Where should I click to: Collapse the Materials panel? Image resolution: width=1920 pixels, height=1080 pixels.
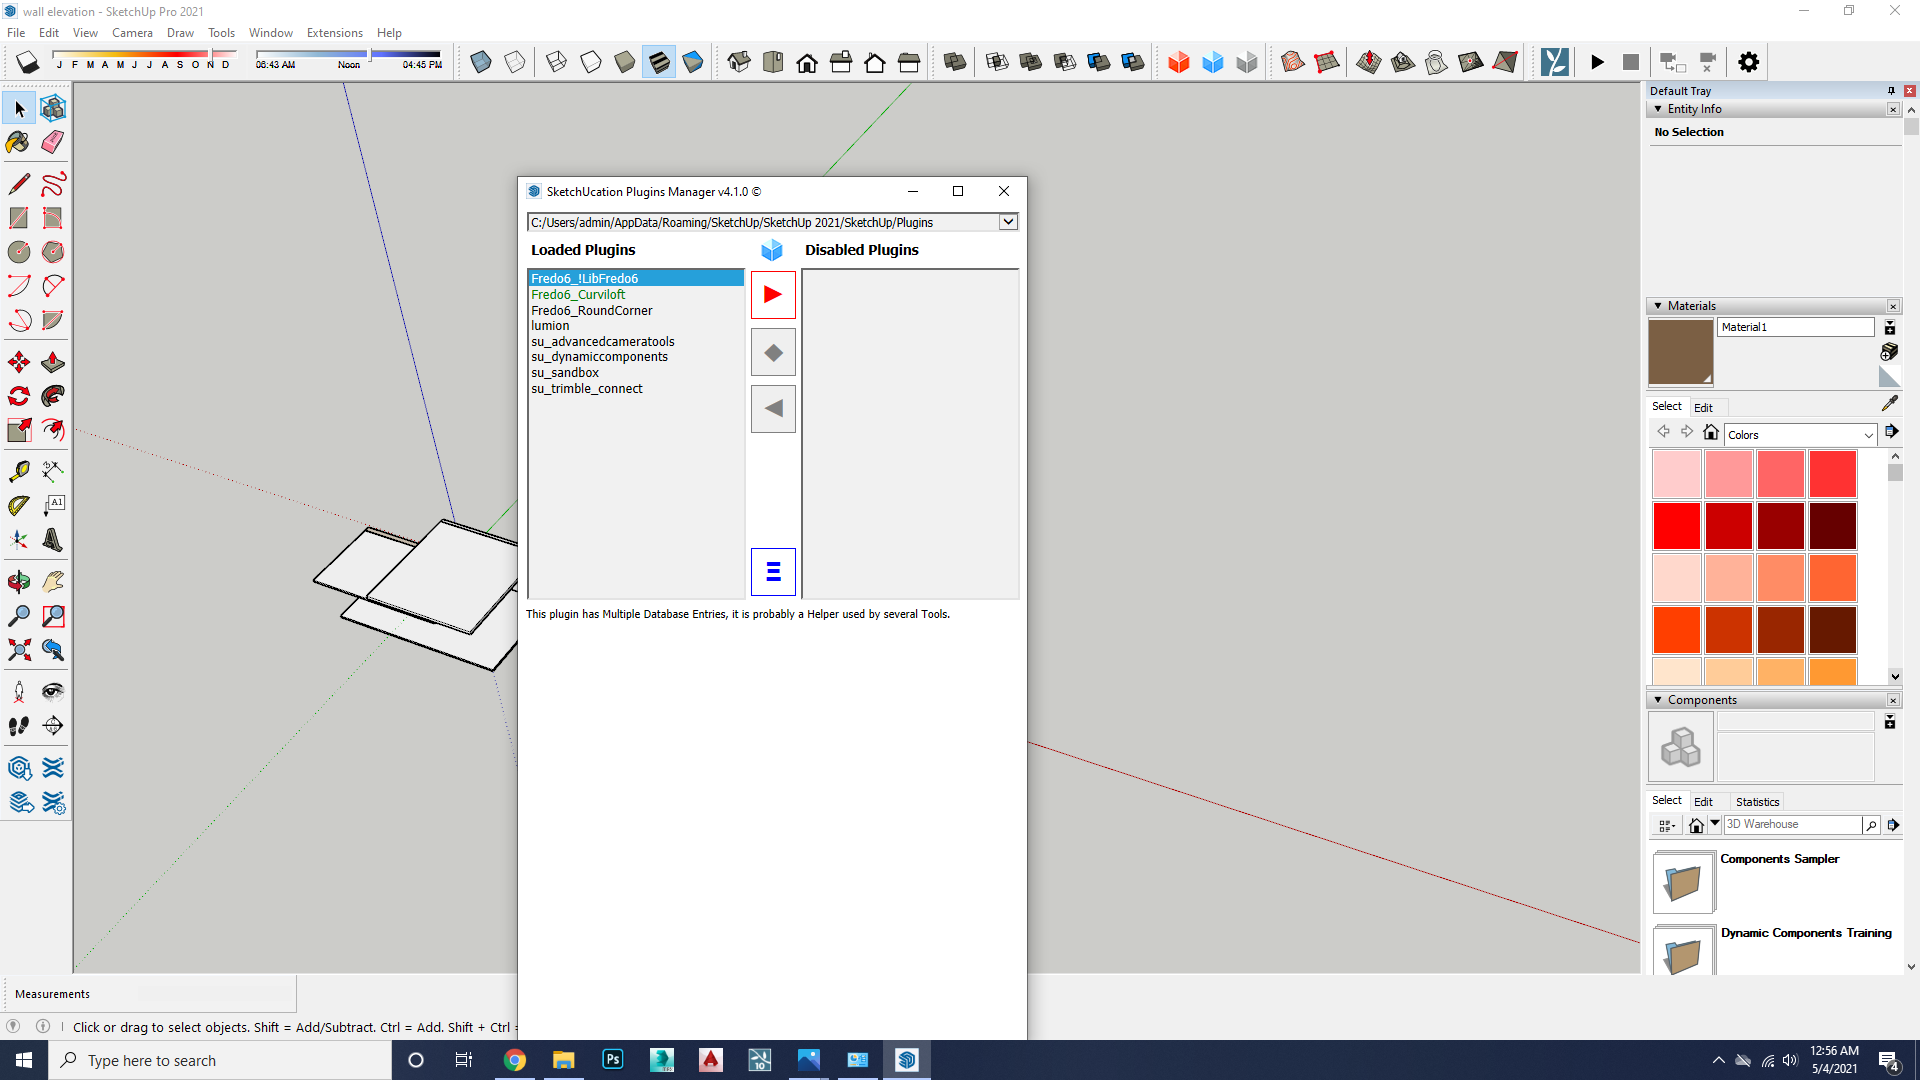pos(1659,306)
